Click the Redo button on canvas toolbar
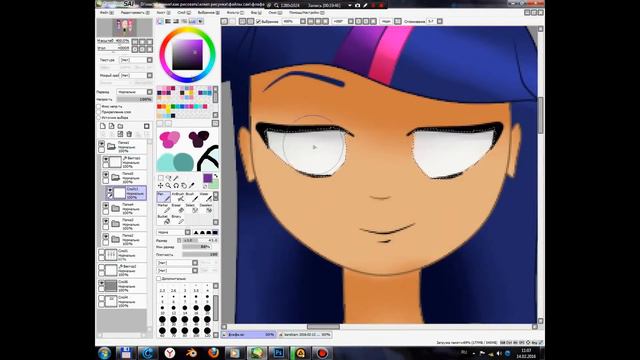The width and height of the screenshot is (640, 360). [232, 21]
